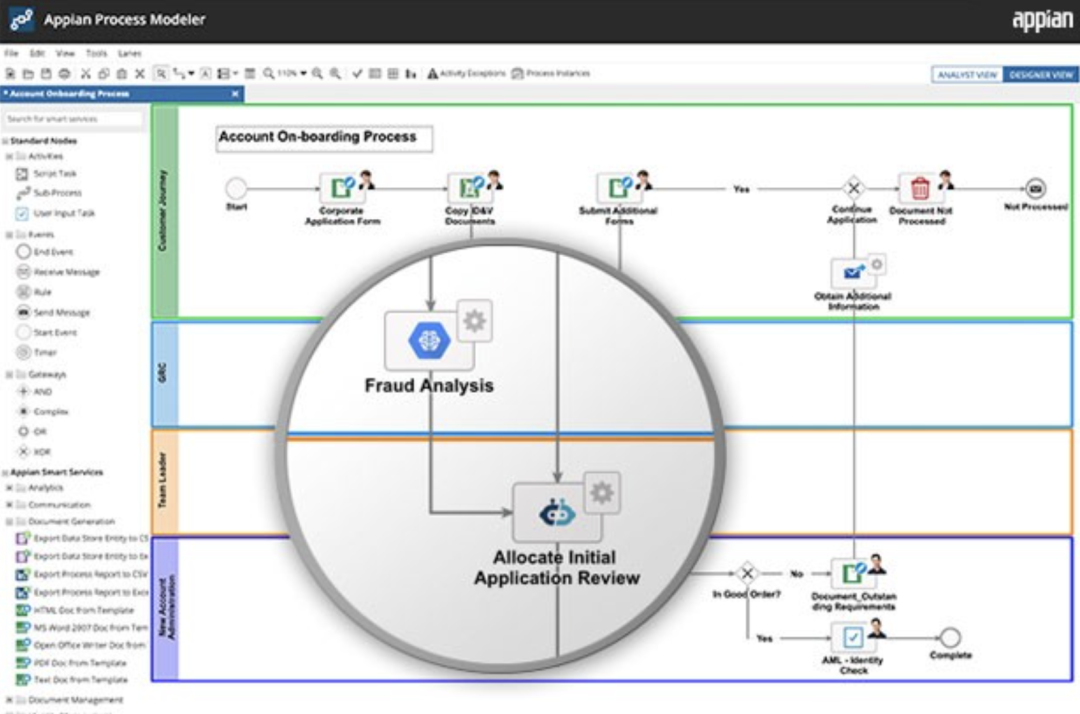Click the Send Message palette icon
The height and width of the screenshot is (714, 1080).
click(23, 313)
